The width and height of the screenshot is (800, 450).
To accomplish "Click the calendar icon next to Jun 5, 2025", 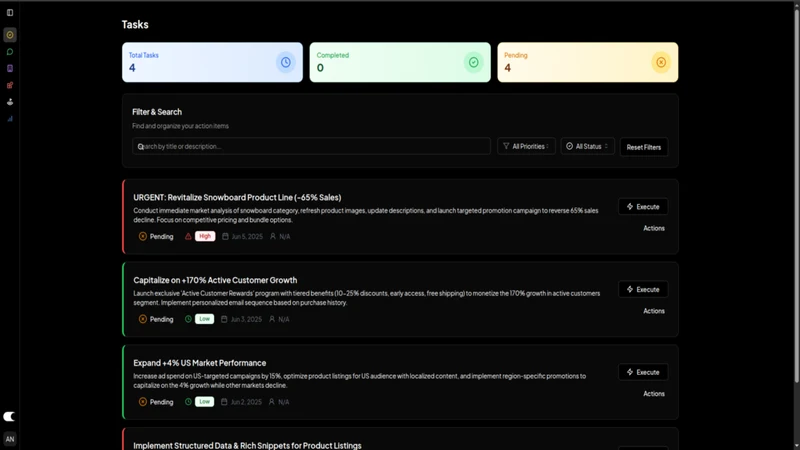I will tap(225, 236).
